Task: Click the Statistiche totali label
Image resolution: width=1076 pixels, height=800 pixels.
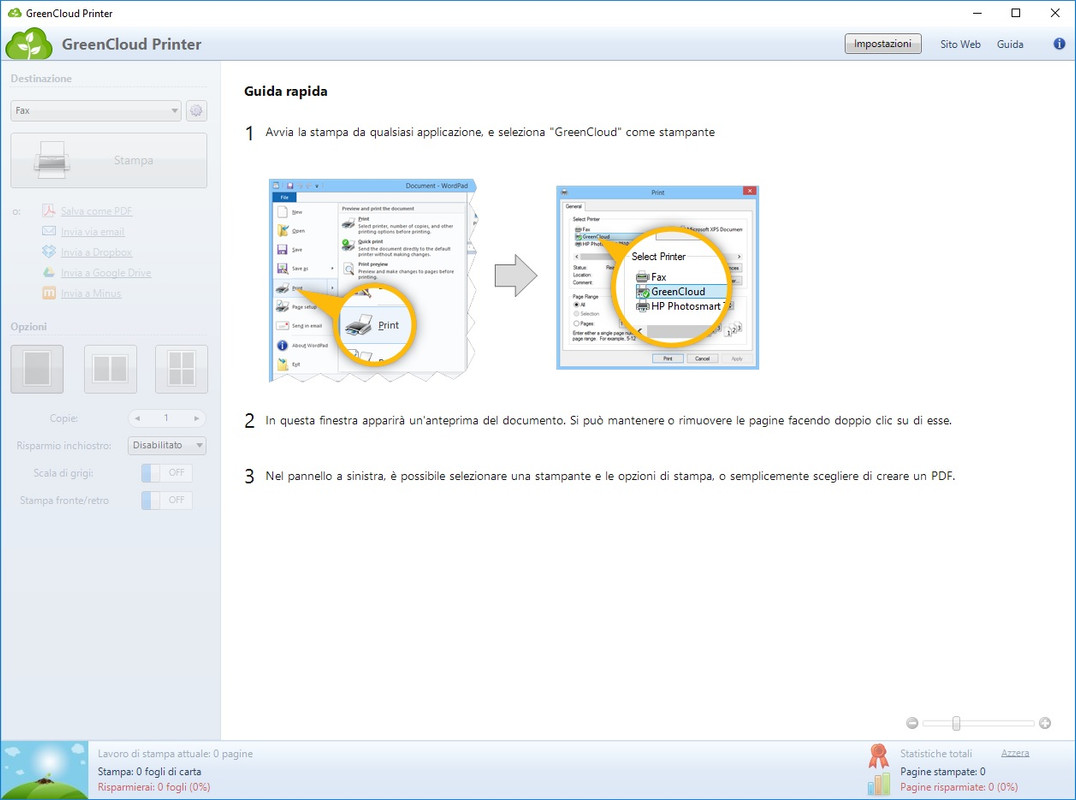Action: point(936,753)
